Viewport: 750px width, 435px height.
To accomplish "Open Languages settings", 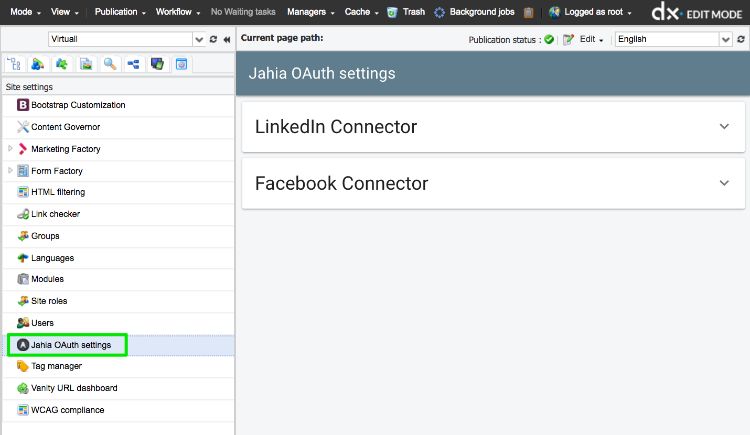I will [x=52, y=258].
